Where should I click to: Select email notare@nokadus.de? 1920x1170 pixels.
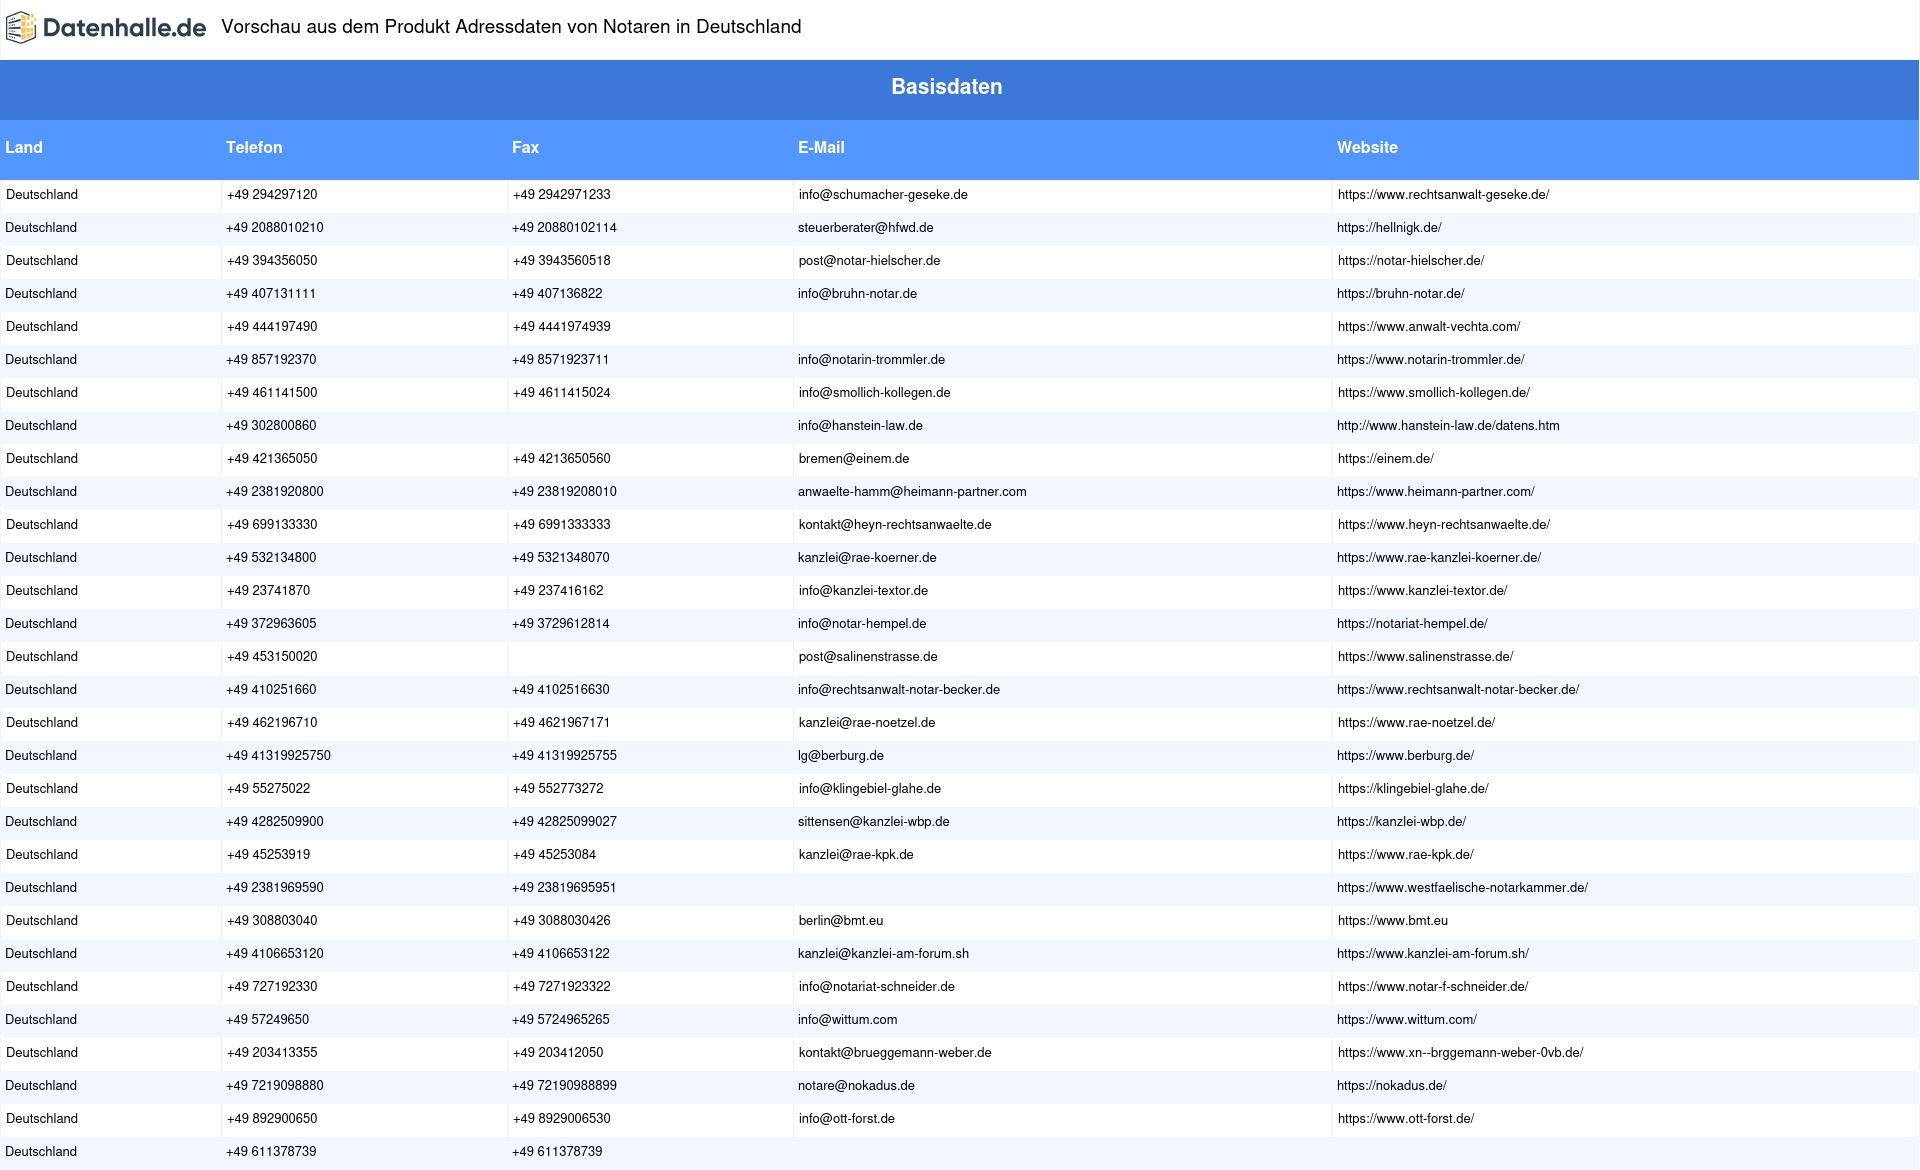(856, 1086)
